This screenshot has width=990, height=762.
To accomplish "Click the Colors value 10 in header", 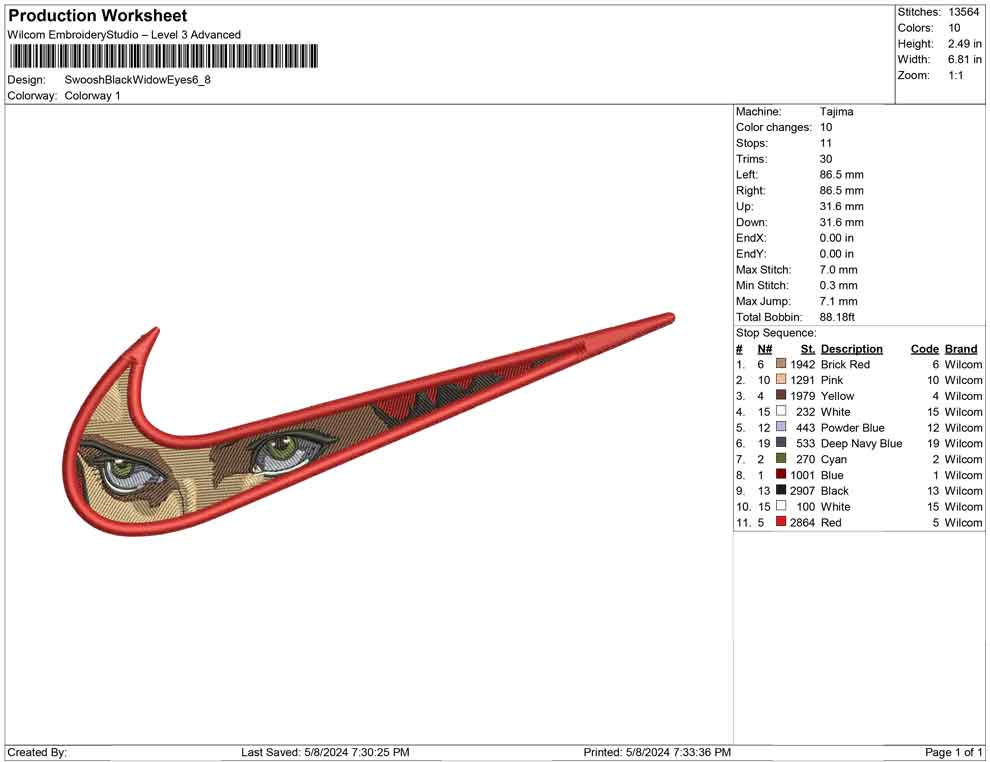I will pos(954,28).
